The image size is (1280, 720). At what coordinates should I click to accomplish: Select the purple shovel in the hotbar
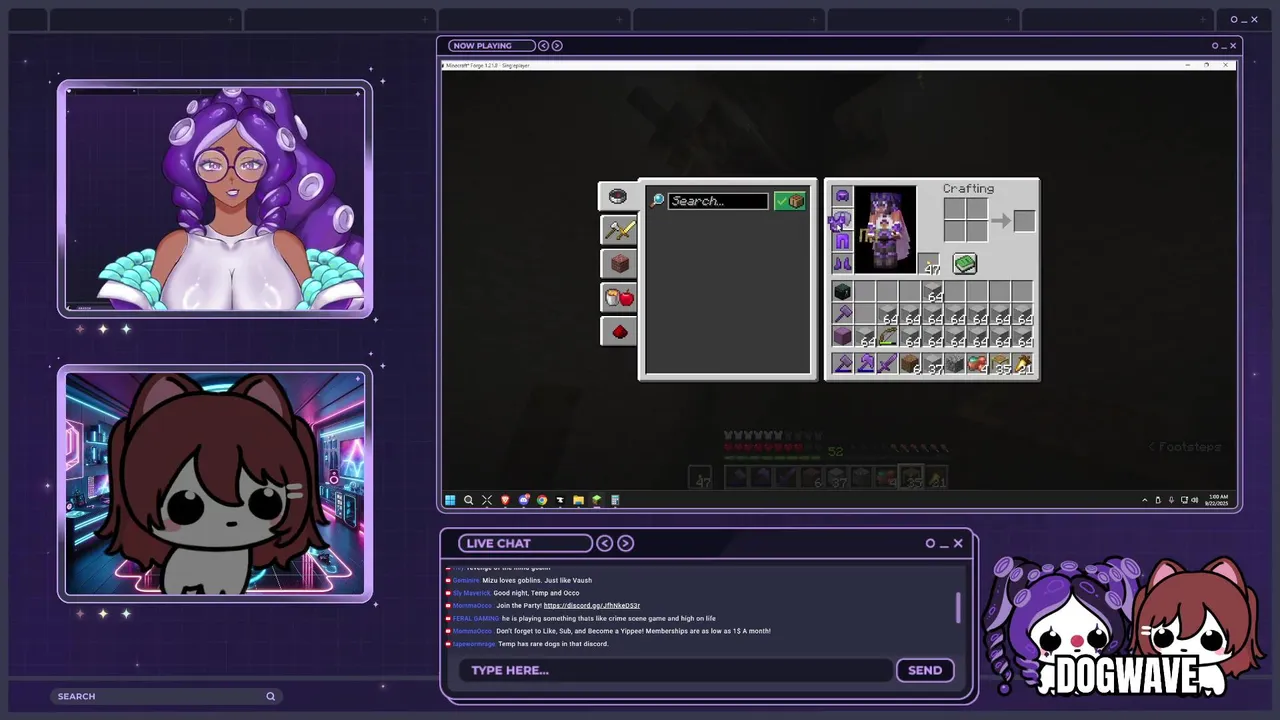click(842, 366)
